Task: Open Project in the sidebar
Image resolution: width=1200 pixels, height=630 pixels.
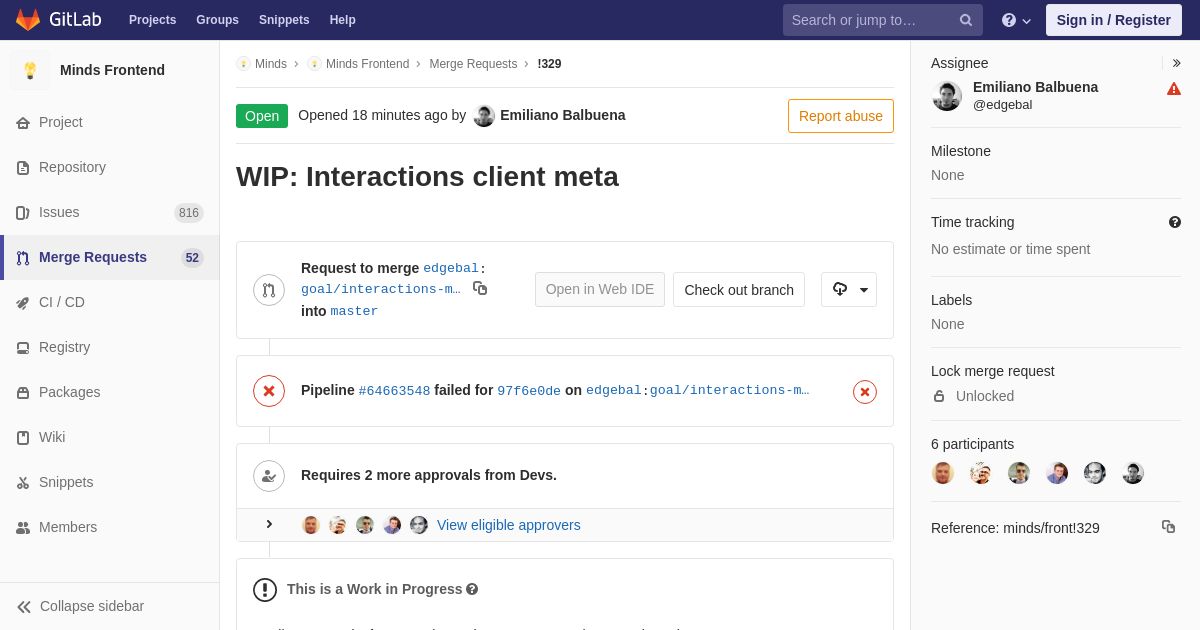Action: point(110,122)
